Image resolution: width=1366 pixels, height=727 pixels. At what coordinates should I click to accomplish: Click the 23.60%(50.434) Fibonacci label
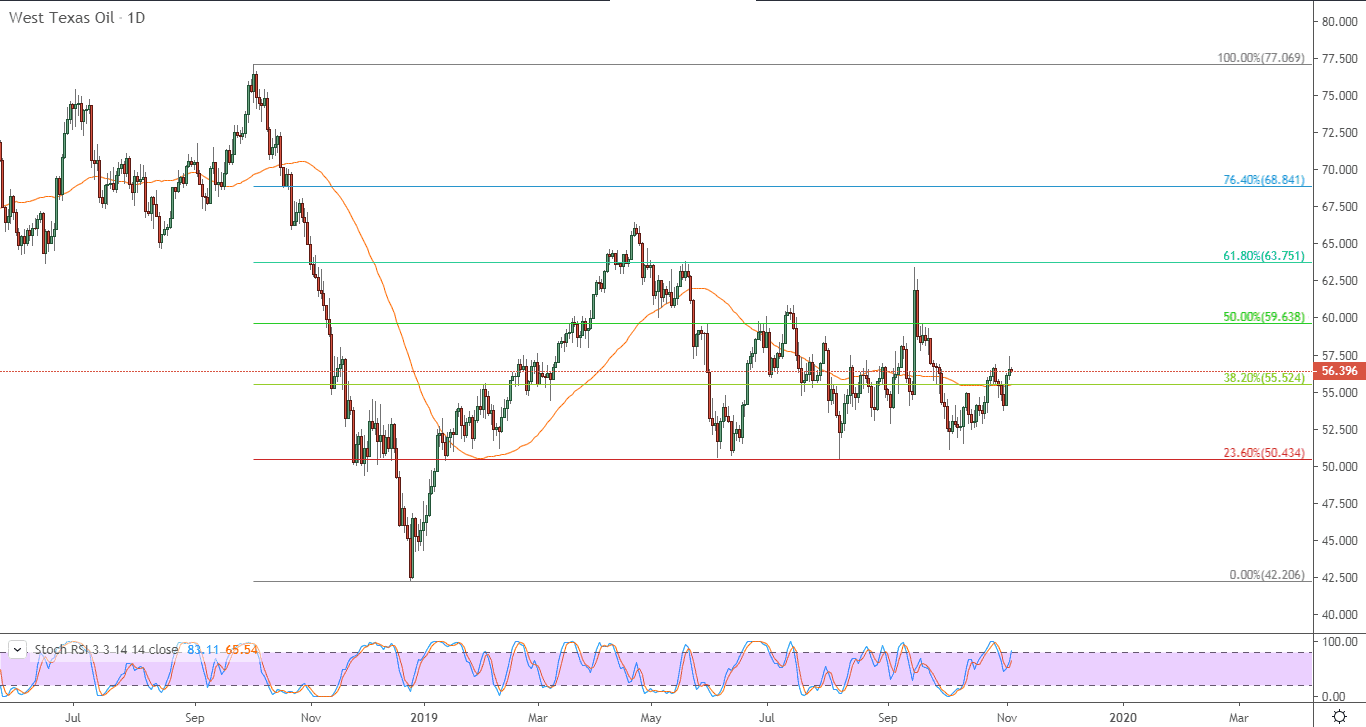click(x=1264, y=453)
